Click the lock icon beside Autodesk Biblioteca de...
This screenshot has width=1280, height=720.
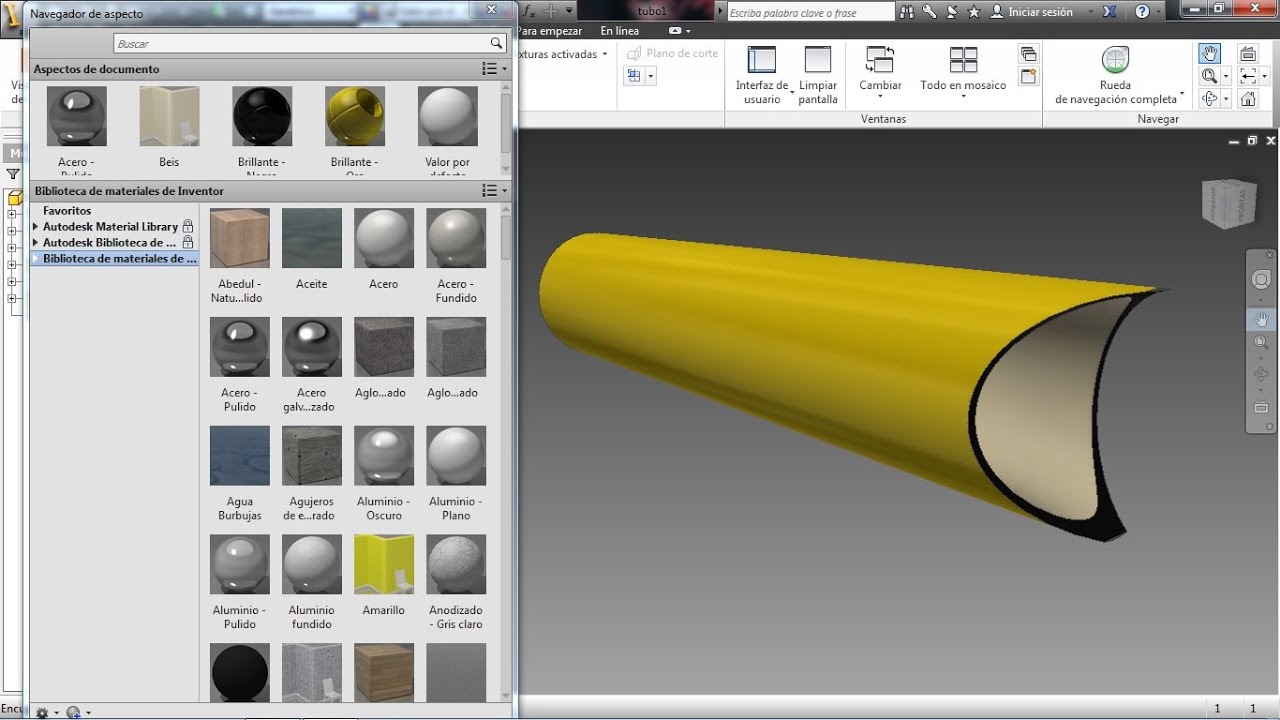click(188, 243)
